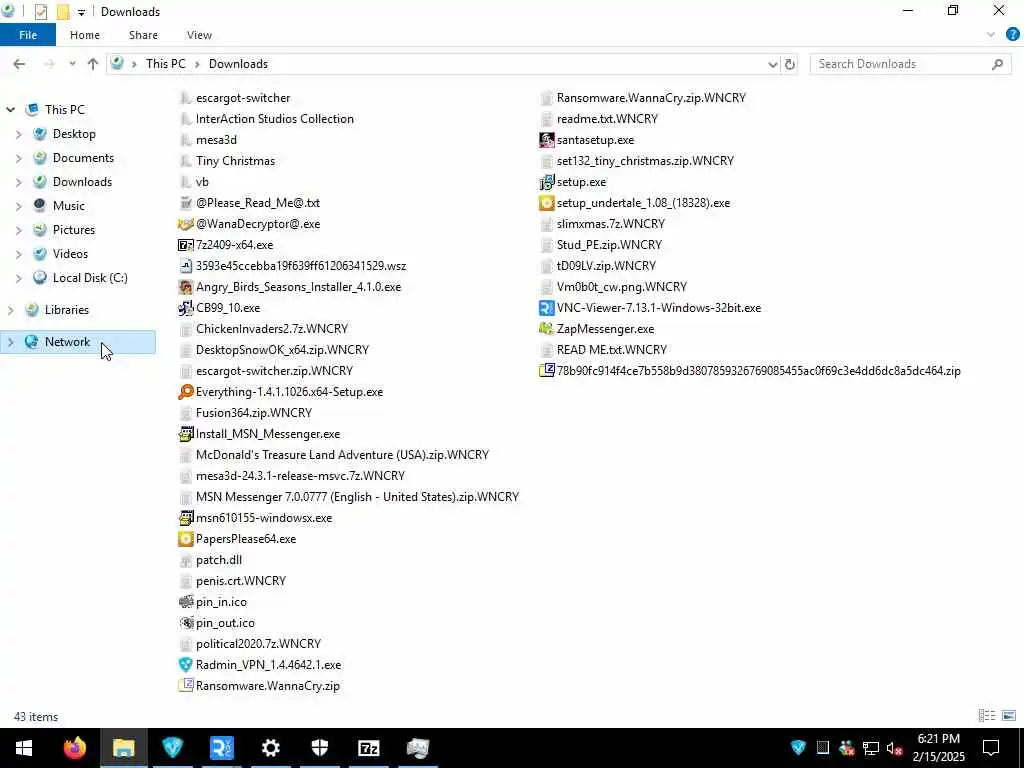Click This PC in address breadcrumb
The width and height of the screenshot is (1024, 768).
165,64
